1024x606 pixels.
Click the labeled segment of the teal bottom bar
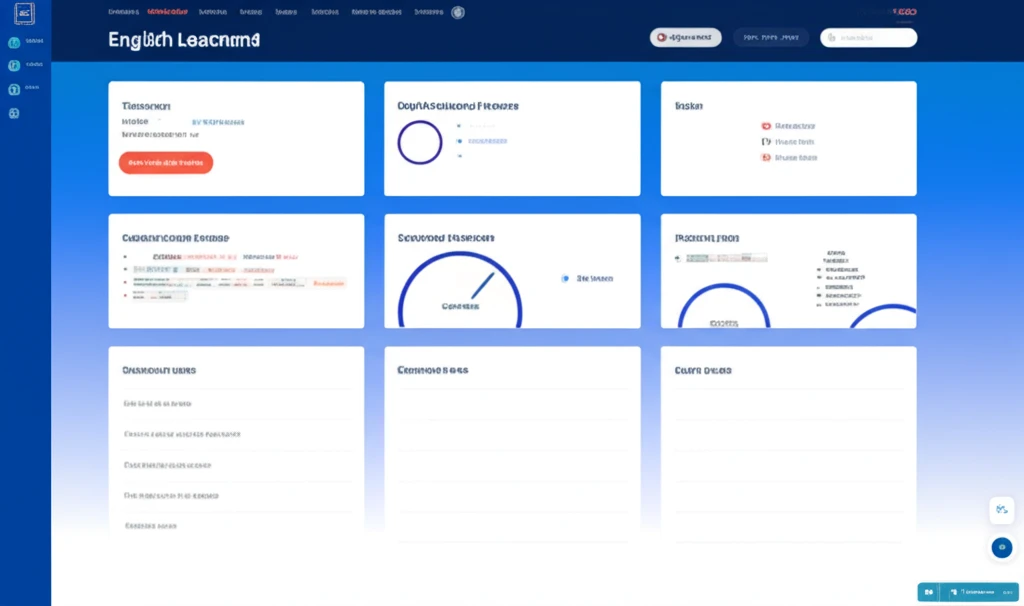(980, 592)
